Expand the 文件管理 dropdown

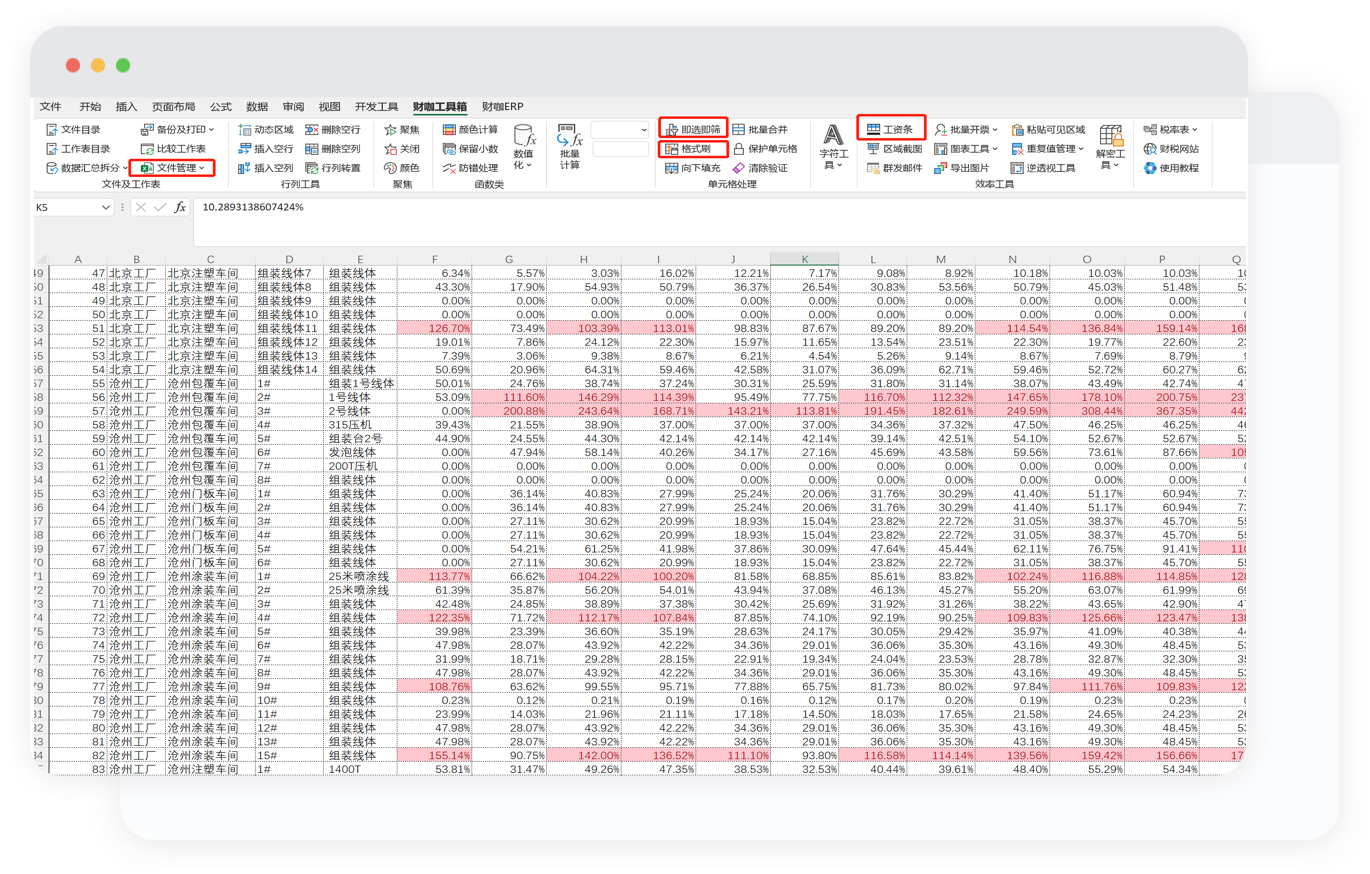point(201,168)
